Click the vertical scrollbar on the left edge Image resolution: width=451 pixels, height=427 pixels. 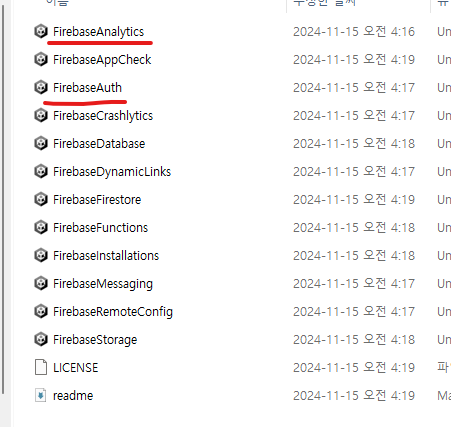pyautogui.click(x=3, y=199)
